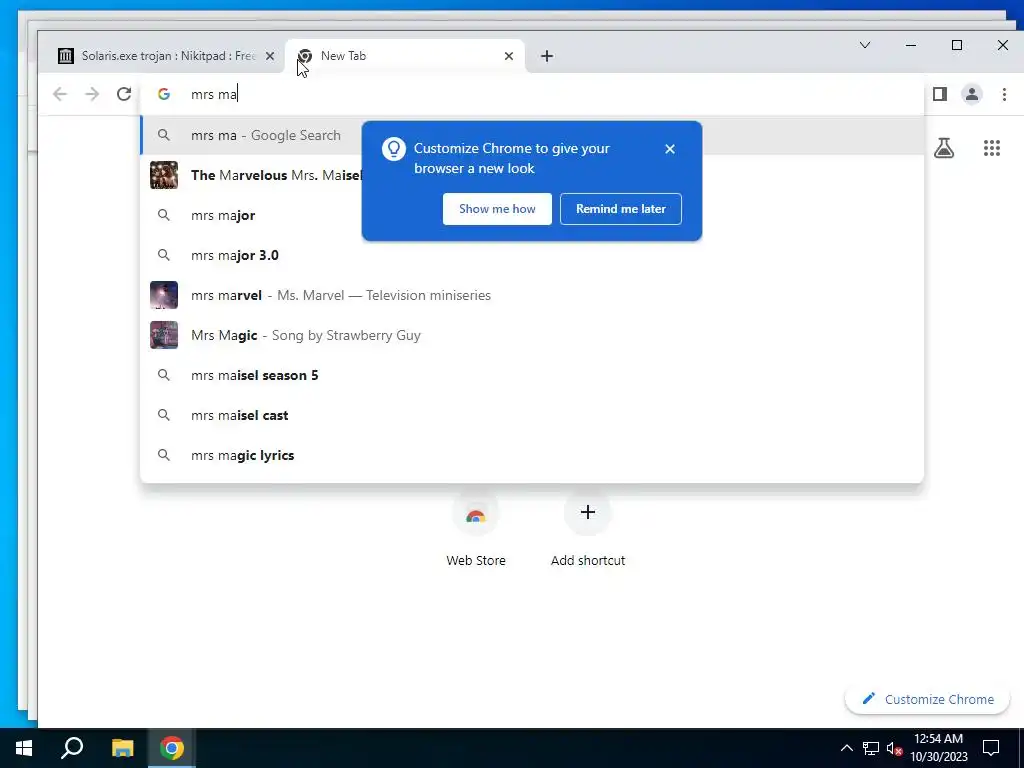Select the 'mrs major' suggestion
This screenshot has width=1024, height=768.
[532, 215]
